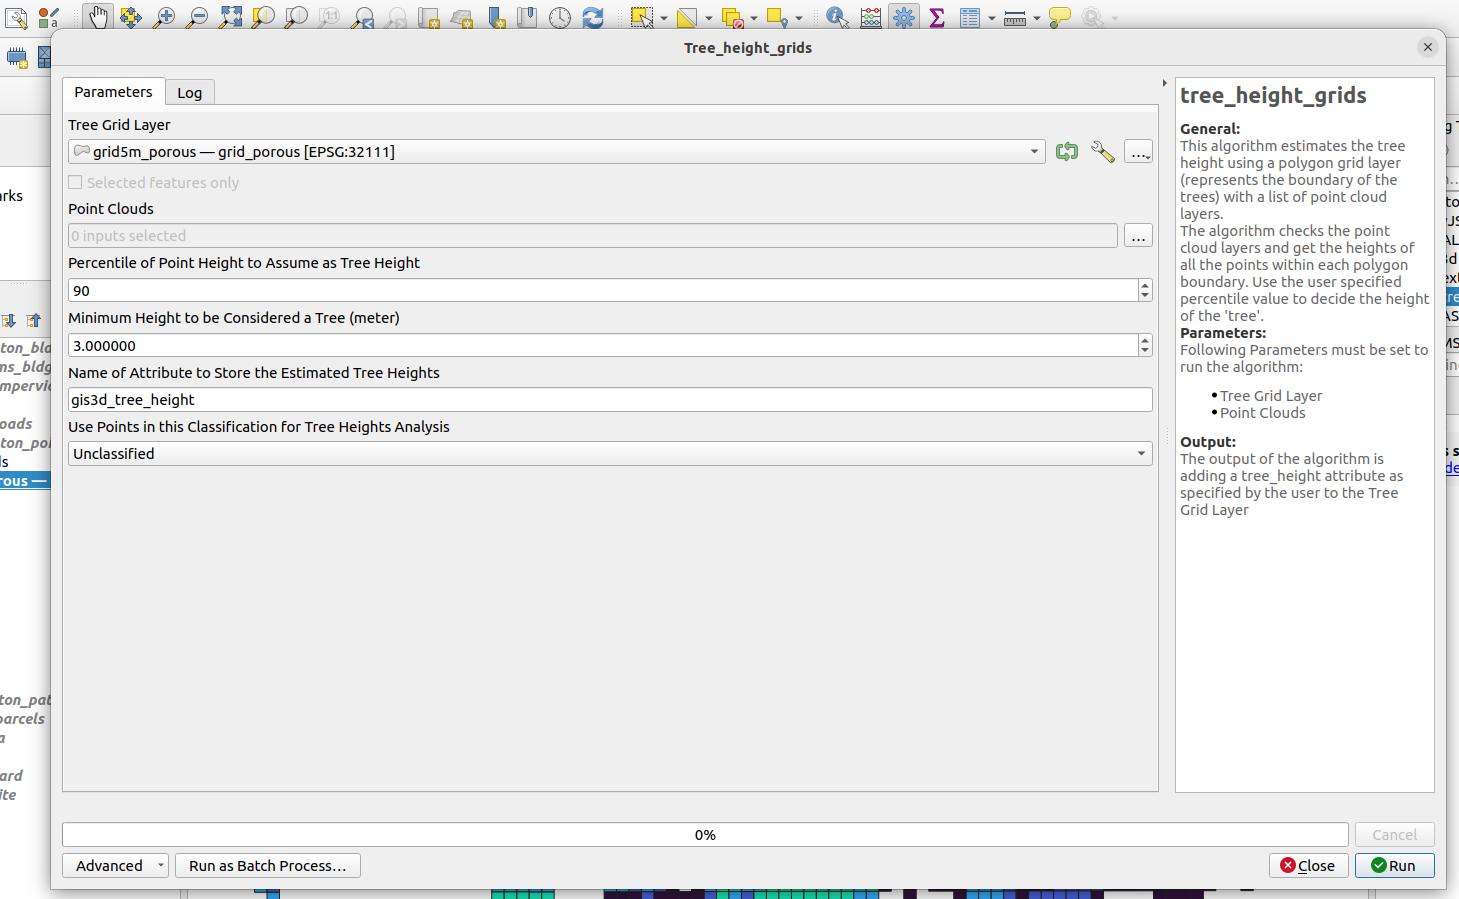This screenshot has width=1459, height=899.
Task: Enable Selected features only checkbox
Action: tap(75, 183)
